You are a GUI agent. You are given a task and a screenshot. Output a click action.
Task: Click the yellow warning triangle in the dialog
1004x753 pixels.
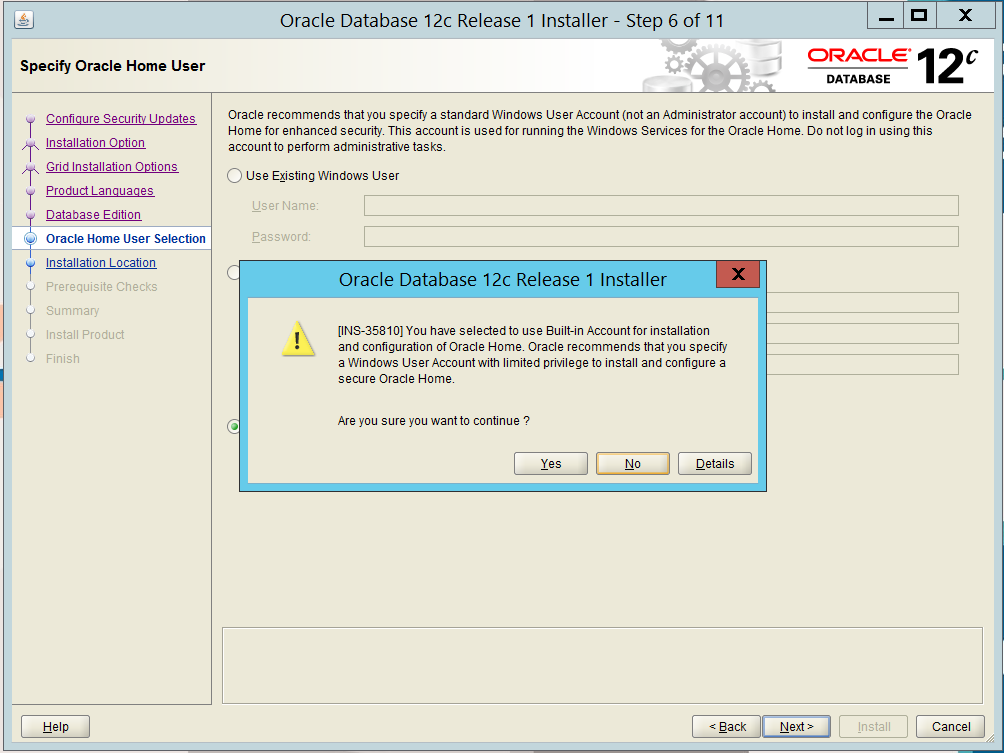[297, 340]
